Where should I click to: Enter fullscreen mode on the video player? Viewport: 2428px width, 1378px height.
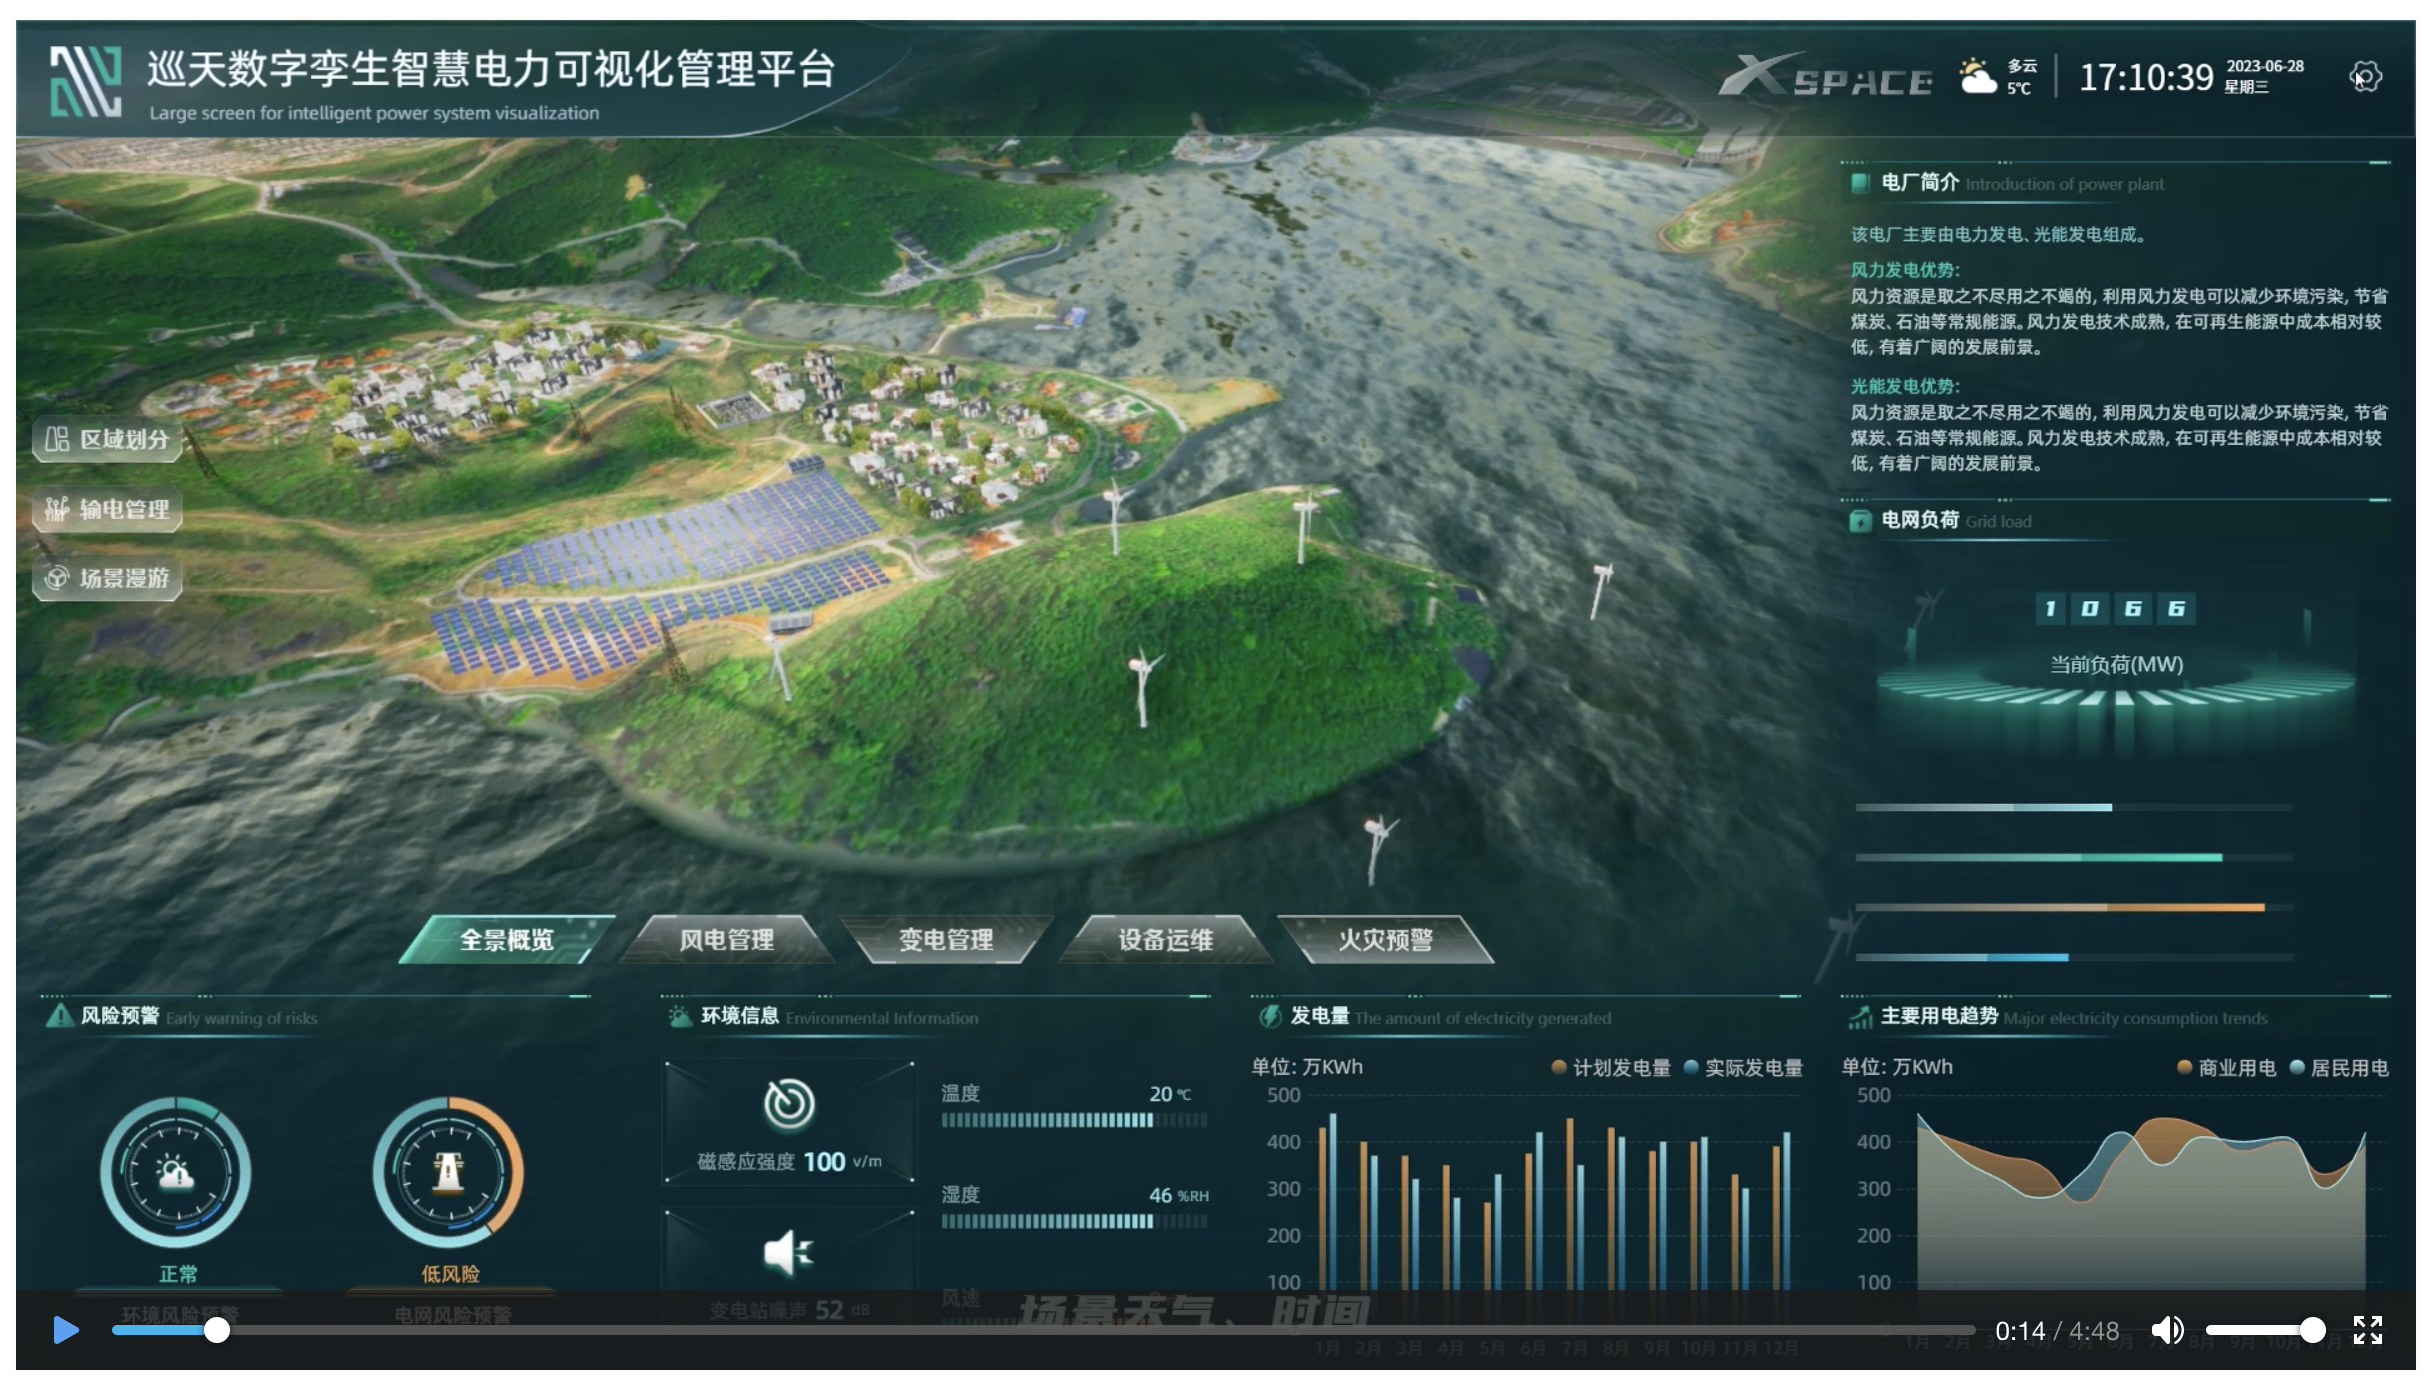(2367, 1330)
